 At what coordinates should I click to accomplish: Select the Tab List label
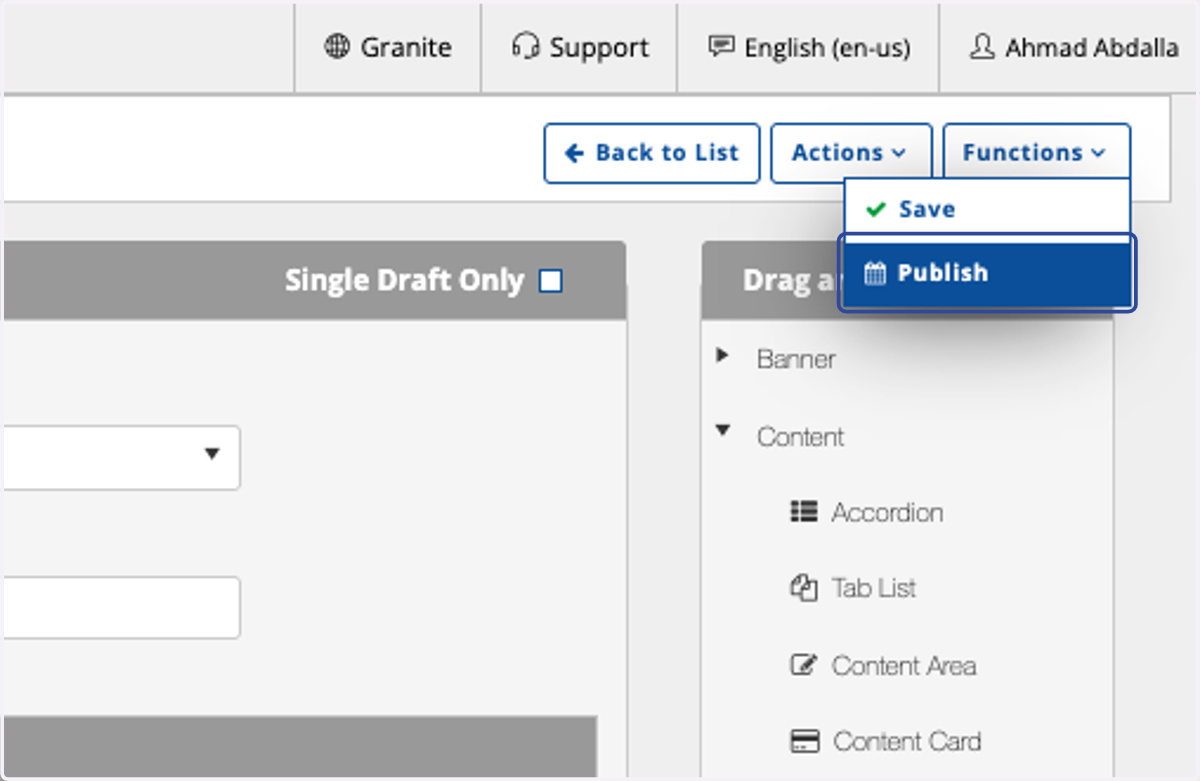(x=874, y=588)
